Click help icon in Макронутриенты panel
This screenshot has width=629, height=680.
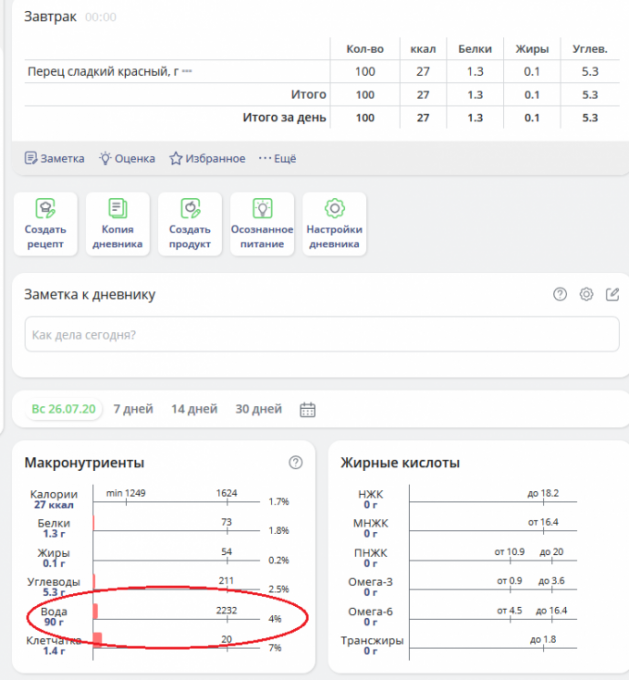295,462
